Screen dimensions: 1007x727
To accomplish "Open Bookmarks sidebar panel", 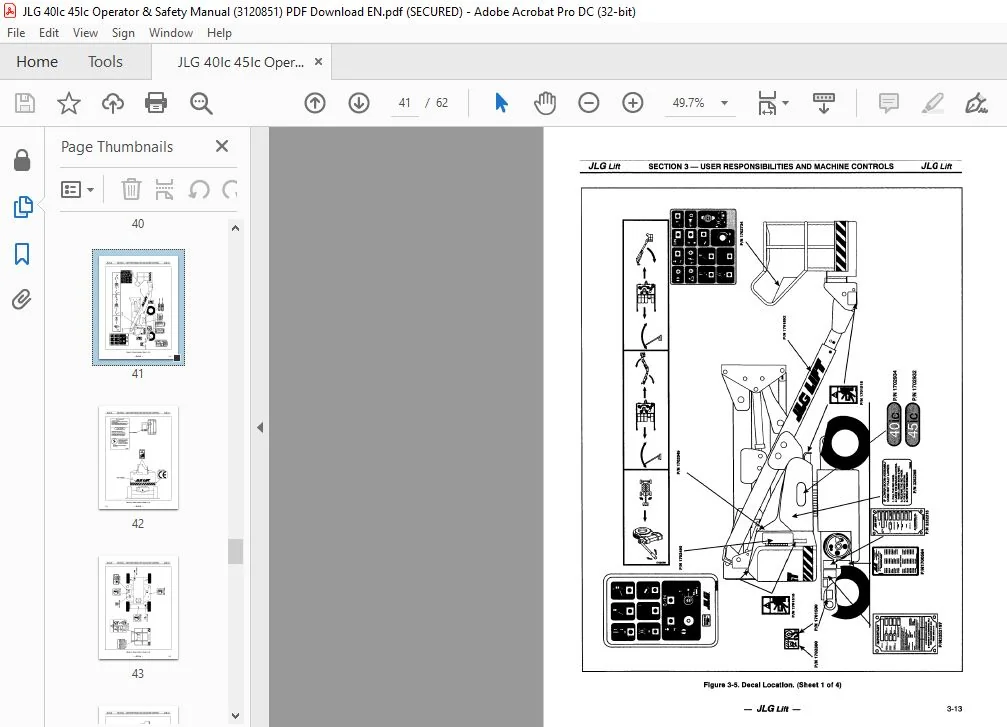I will [22, 254].
